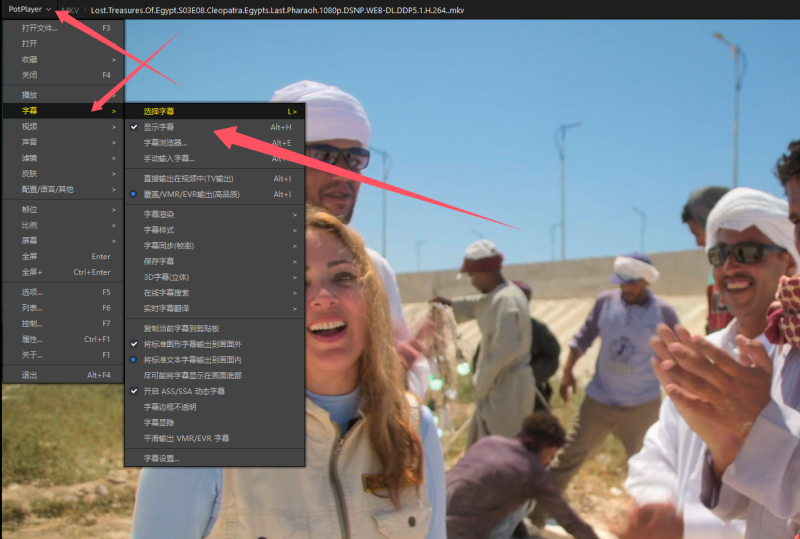Open 字幕设置... at bottom of submenu
Screen dimensions: 800x539
point(161,458)
